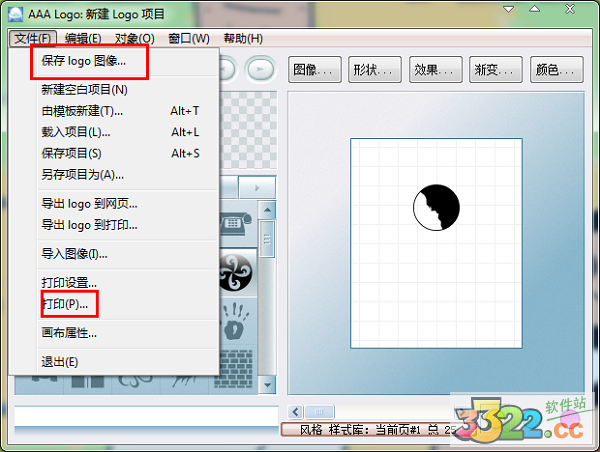Choose 保存 logo 图像 from File menu
600x452 pixels.
point(84,62)
